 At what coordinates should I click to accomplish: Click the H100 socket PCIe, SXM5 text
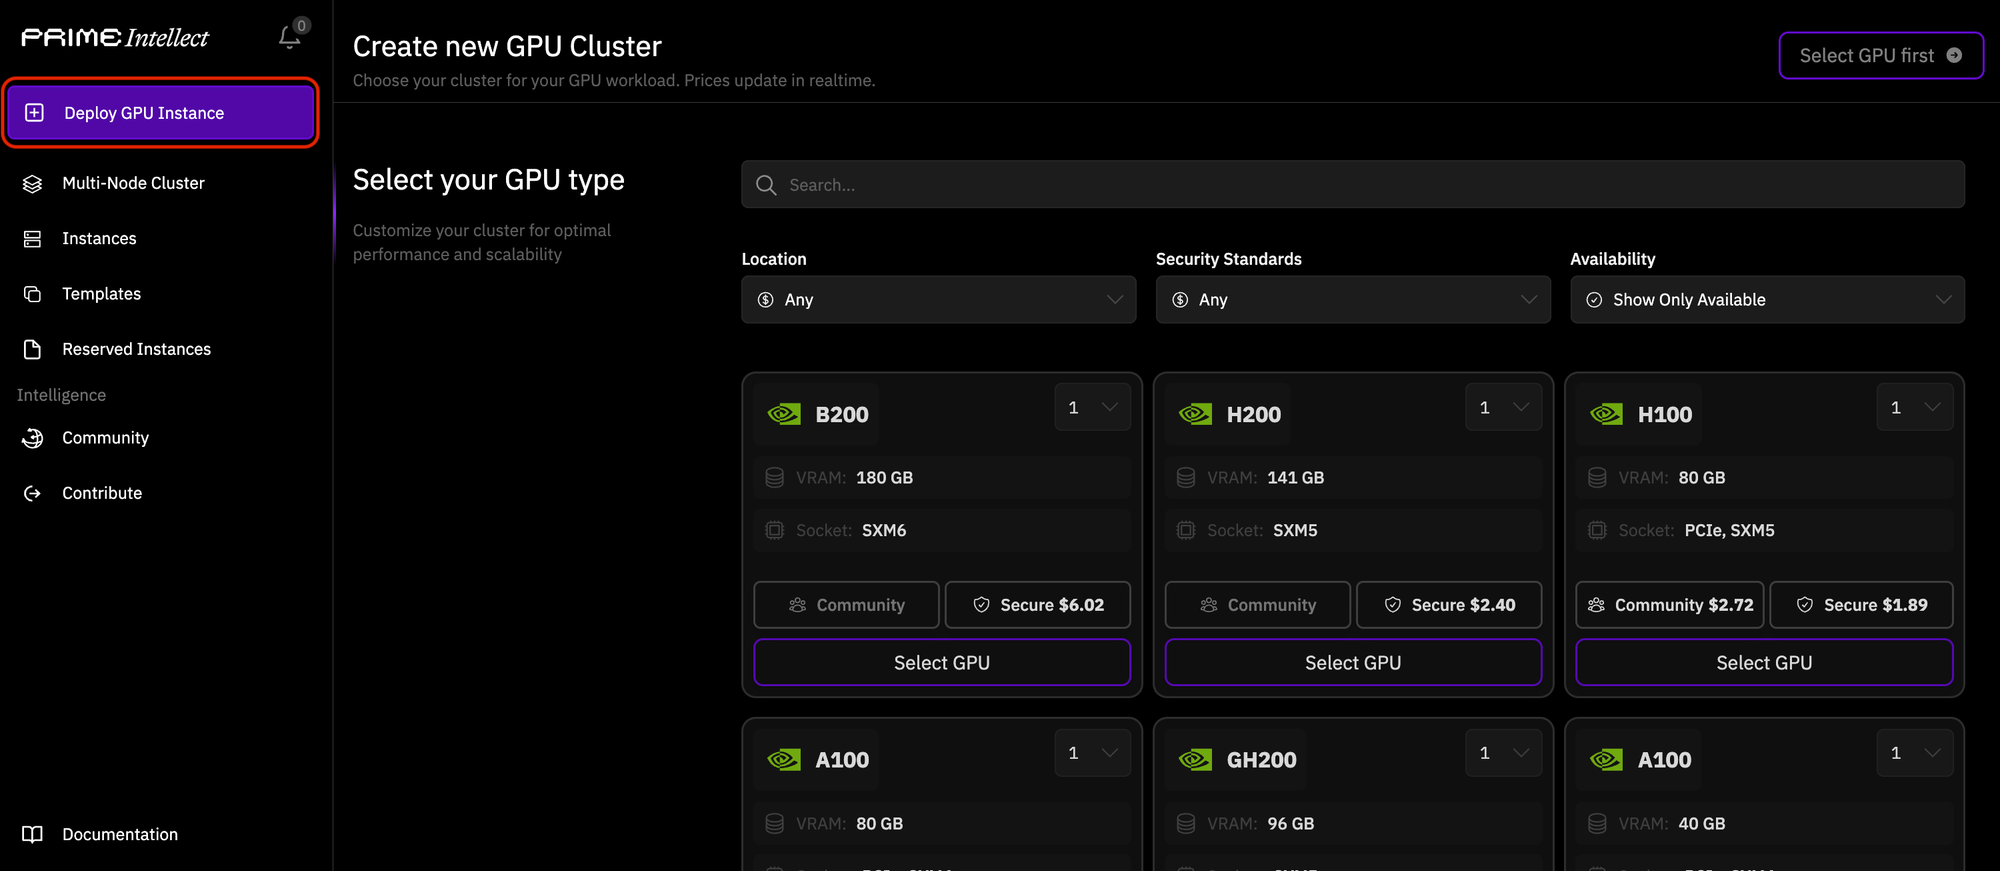click(x=1729, y=530)
